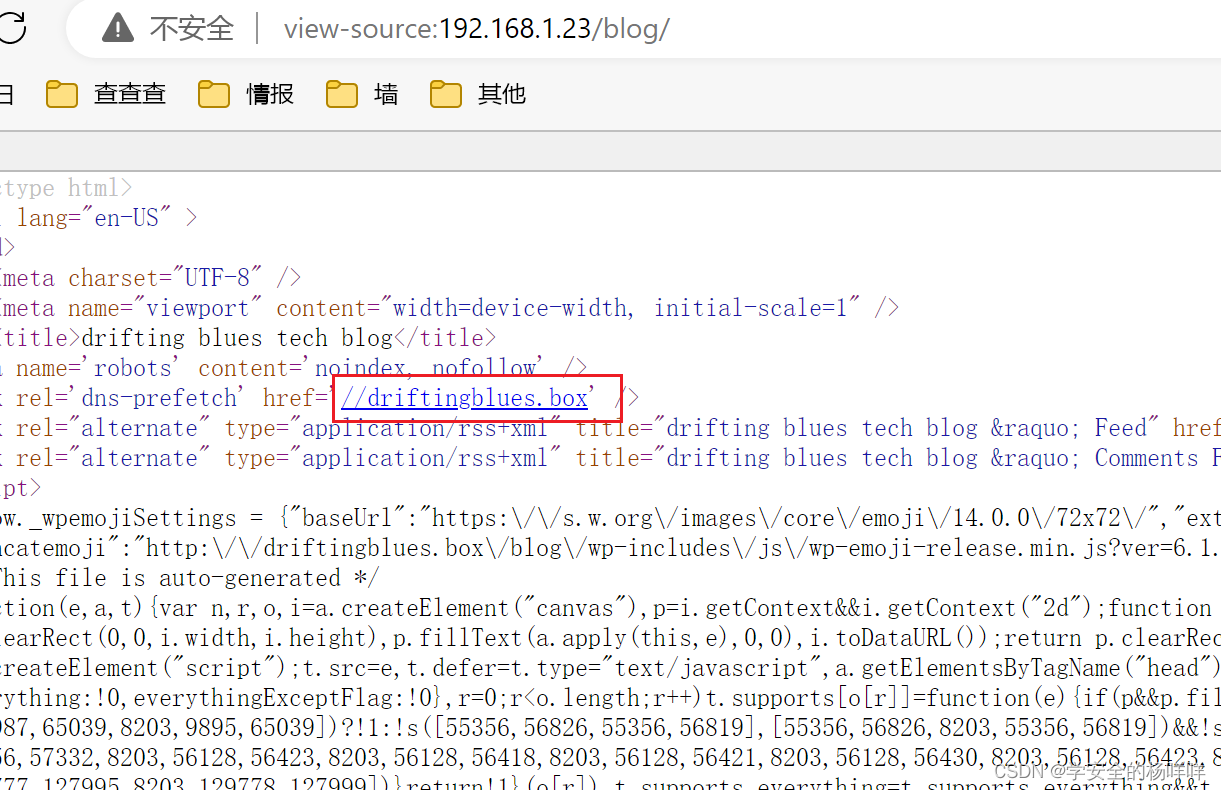Click the 不安全 security label
Screen dimensions: 1221x790
[191, 28]
